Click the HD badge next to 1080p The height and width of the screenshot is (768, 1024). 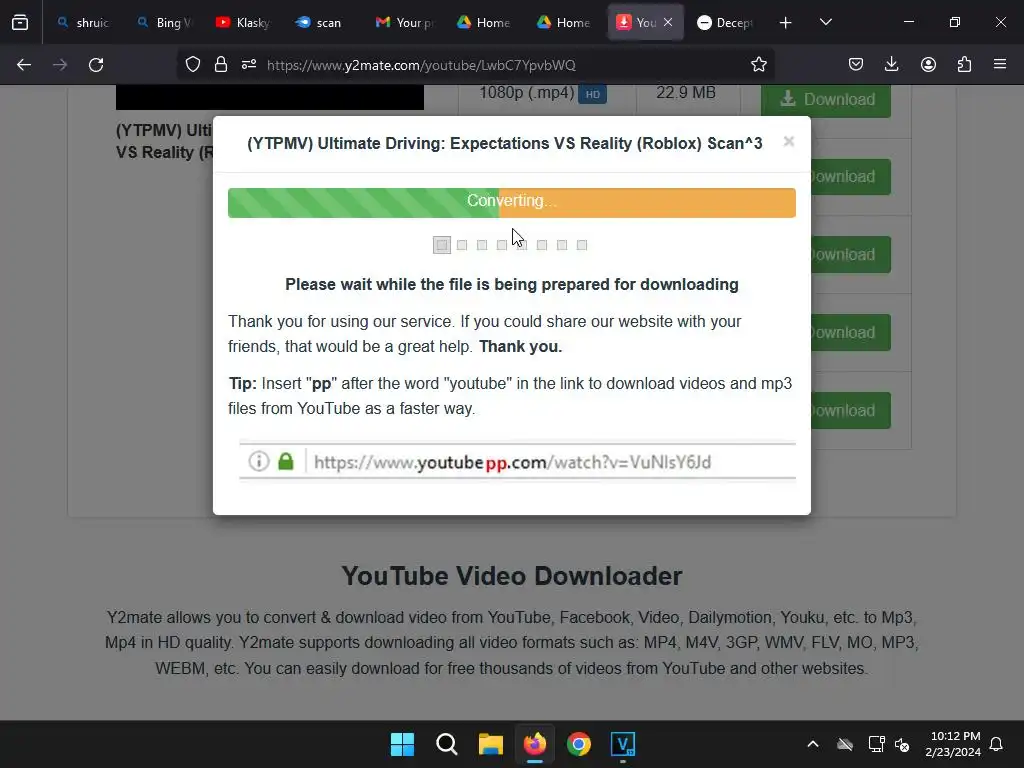(x=593, y=94)
